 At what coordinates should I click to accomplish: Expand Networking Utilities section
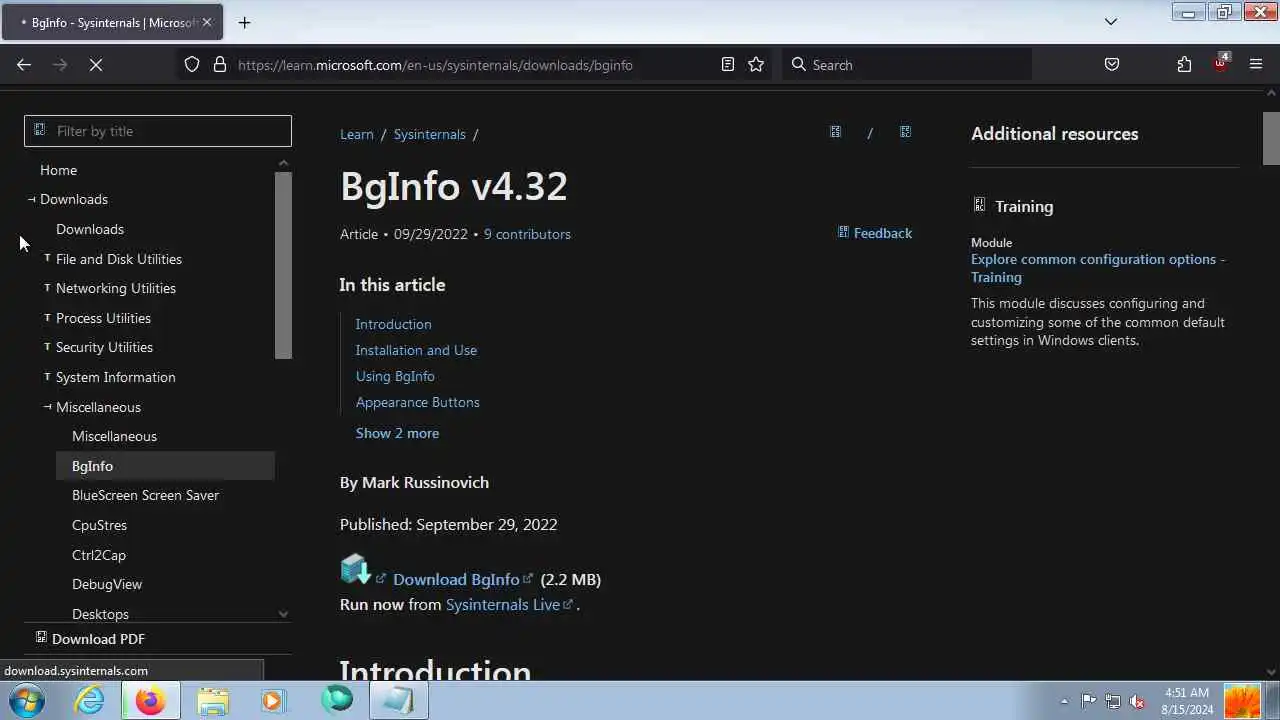[47, 287]
